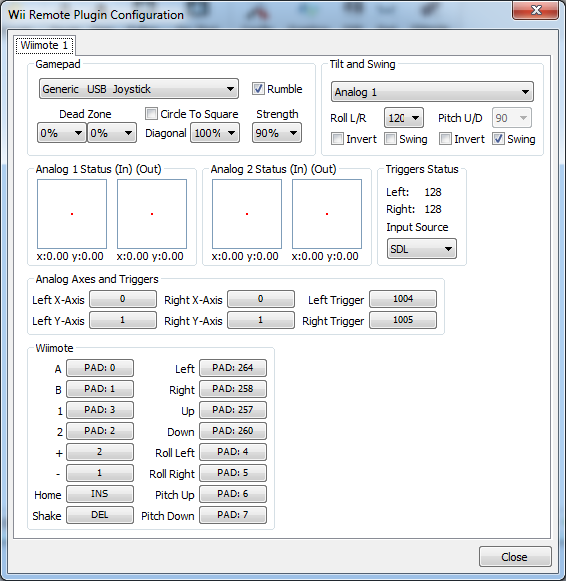This screenshot has width=566, height=581.
Task: Open the Diagonal 100% dropdown
Action: pos(215,133)
